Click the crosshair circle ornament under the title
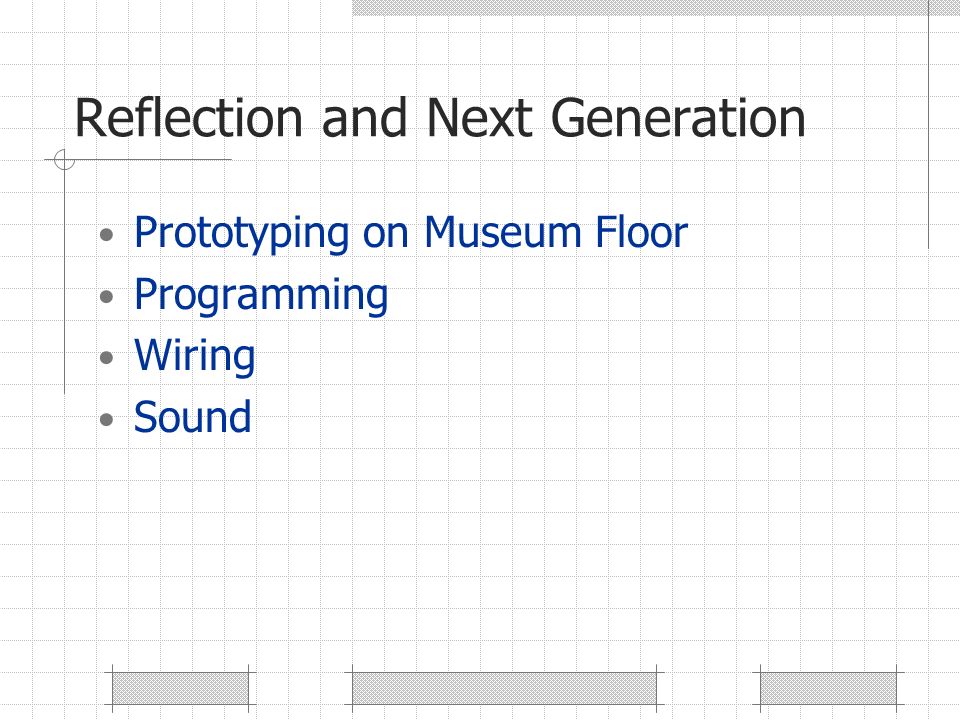This screenshot has height=720, width=960. 64,159
